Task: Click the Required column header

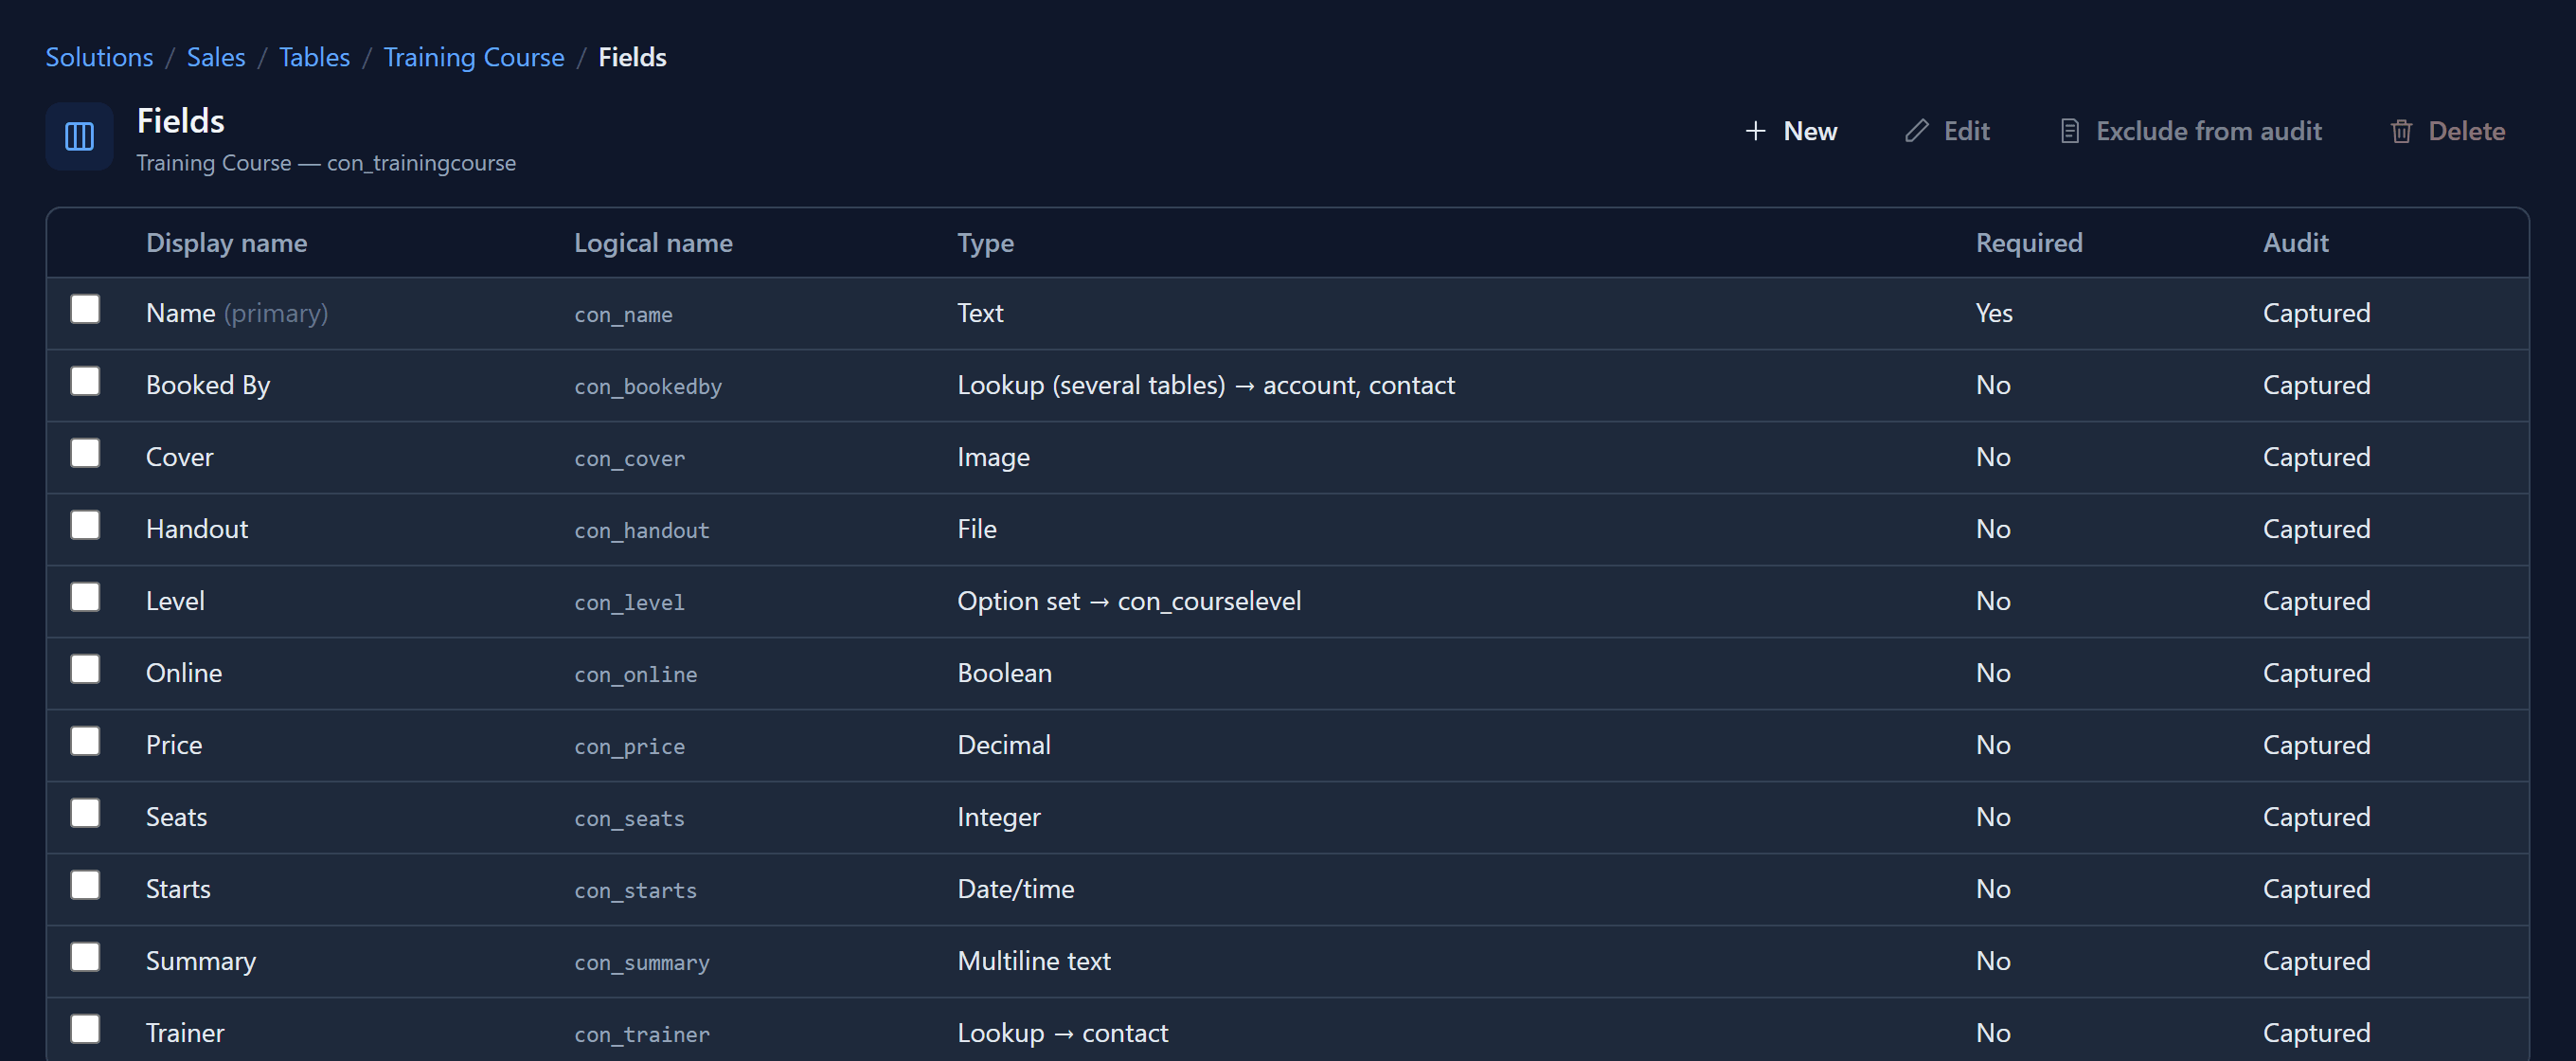Action: (2029, 243)
